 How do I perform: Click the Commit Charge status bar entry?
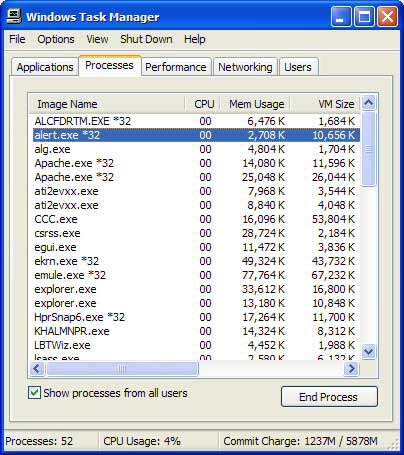click(300, 441)
